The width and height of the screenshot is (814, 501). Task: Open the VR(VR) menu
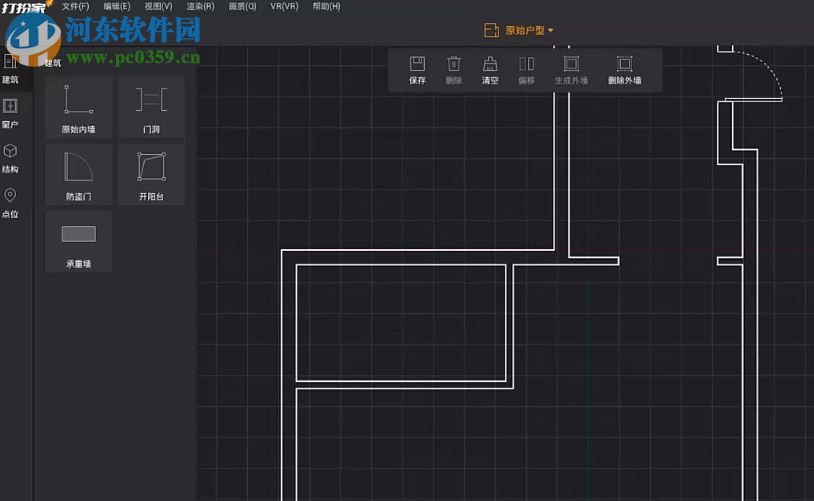284,6
